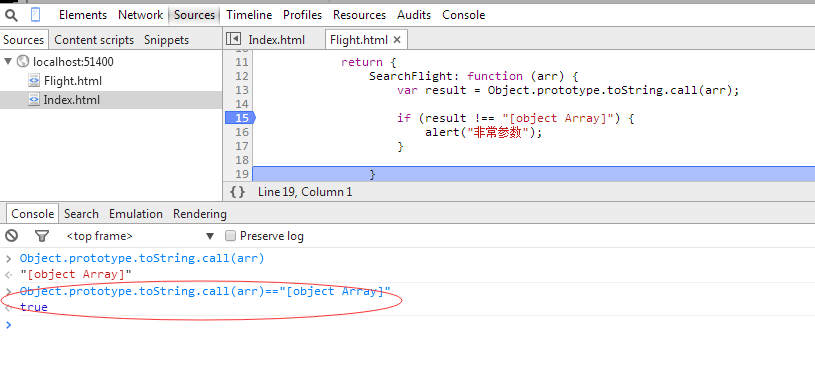Go to the Profiles panel
This screenshot has height=380, width=815.
[303, 15]
